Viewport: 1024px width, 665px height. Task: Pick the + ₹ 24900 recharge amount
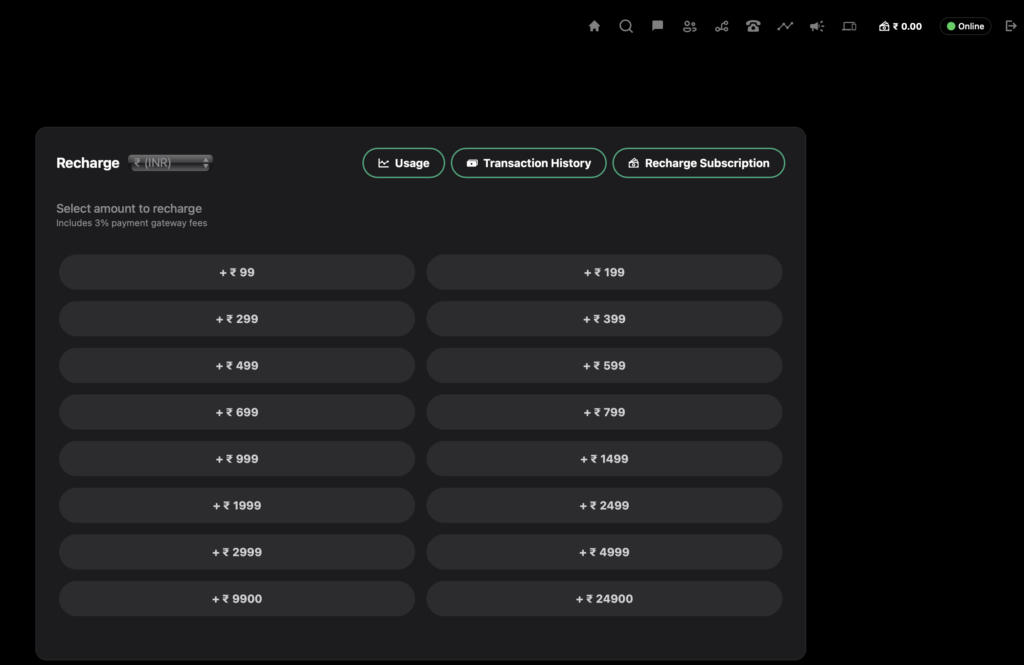[x=604, y=599]
